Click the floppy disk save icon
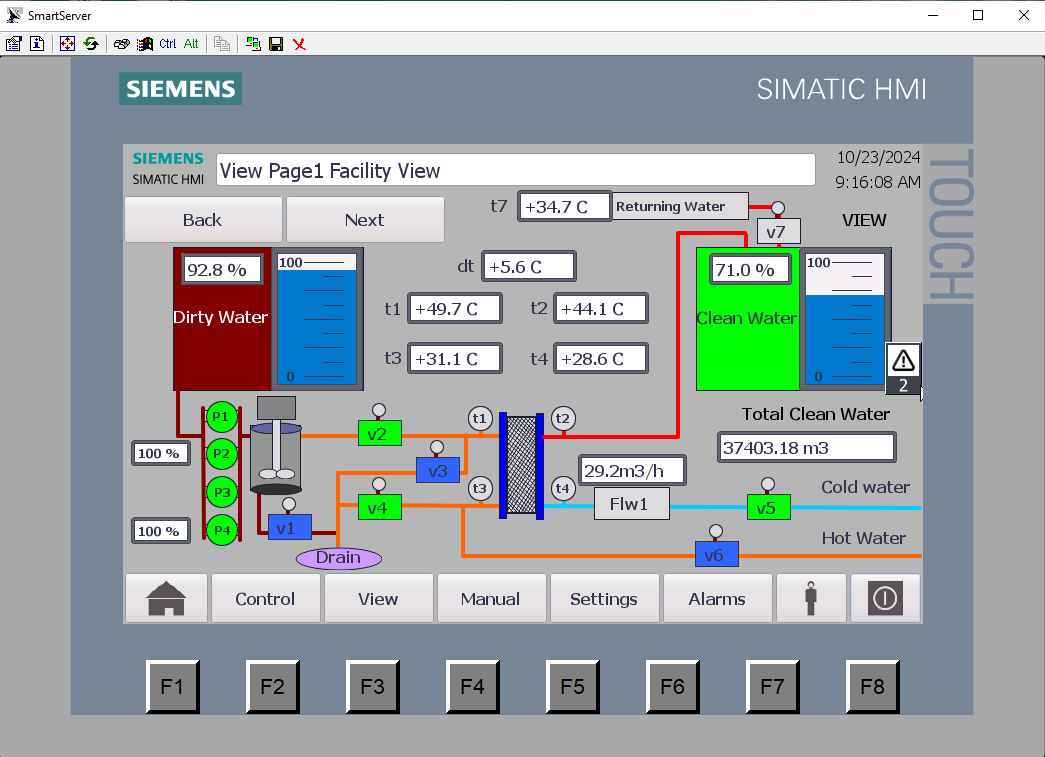Screen dimensions: 1045x757 (x=276, y=44)
